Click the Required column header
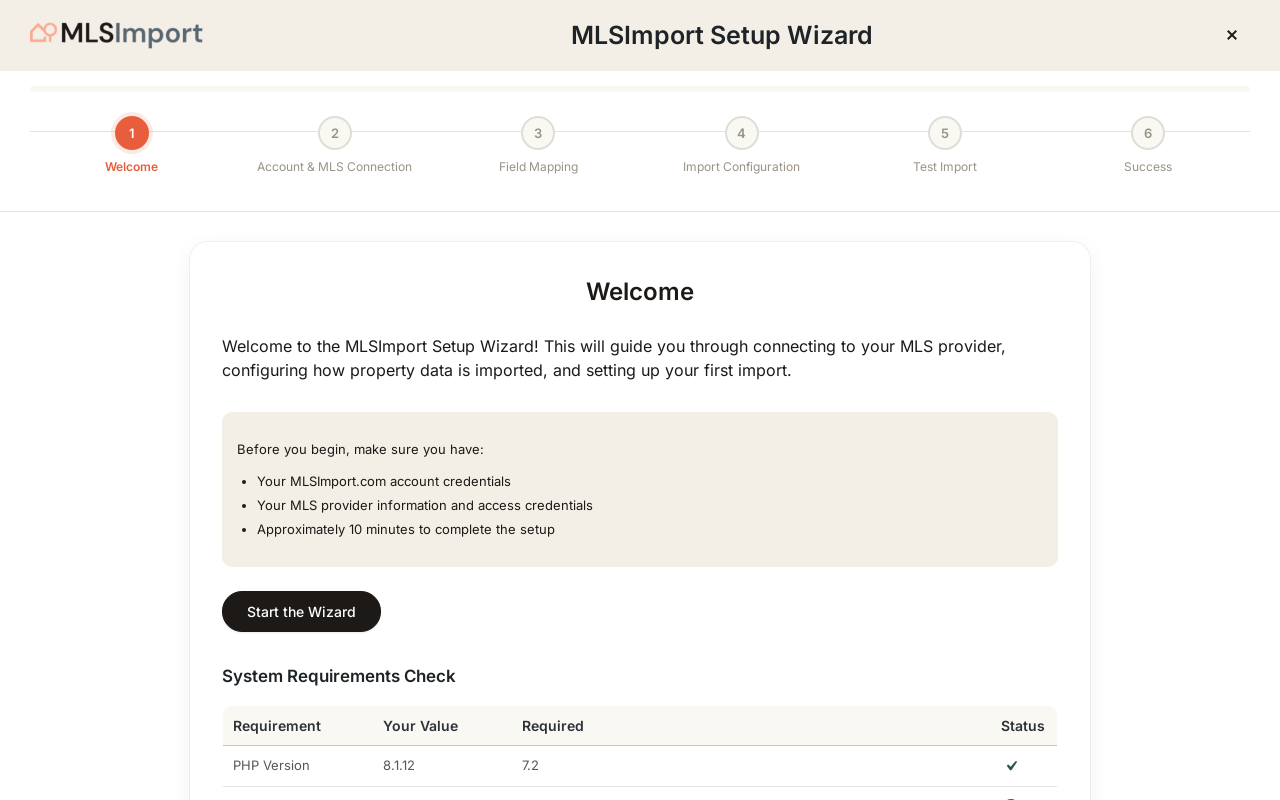Image resolution: width=1280 pixels, height=800 pixels. 553,726
